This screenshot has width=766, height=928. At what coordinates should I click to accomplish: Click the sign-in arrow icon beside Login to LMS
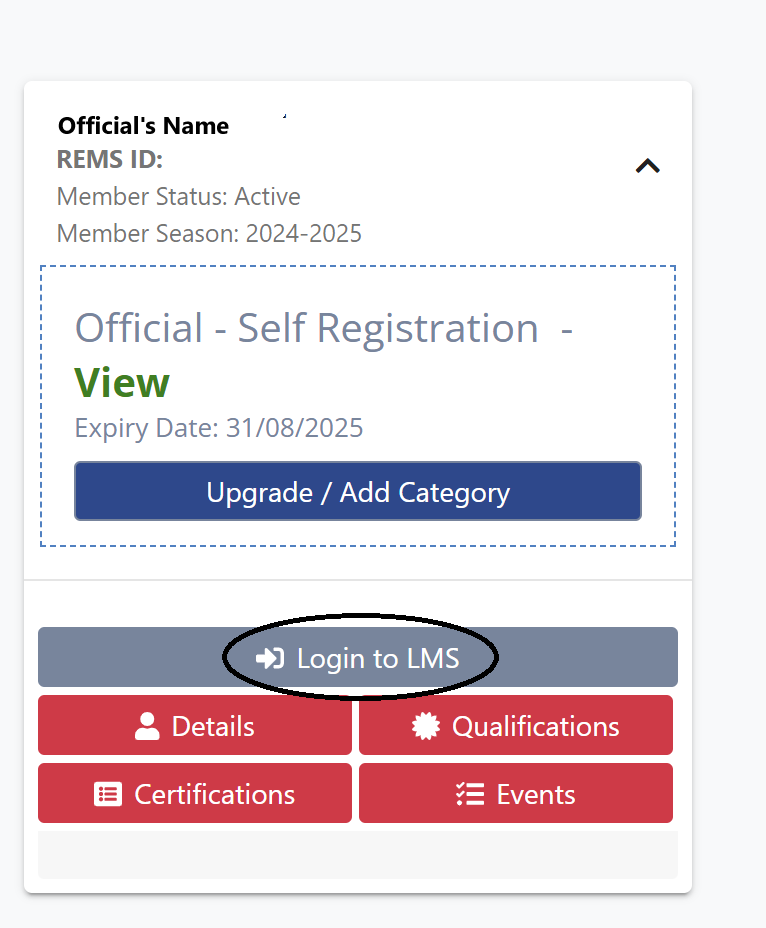pos(270,658)
